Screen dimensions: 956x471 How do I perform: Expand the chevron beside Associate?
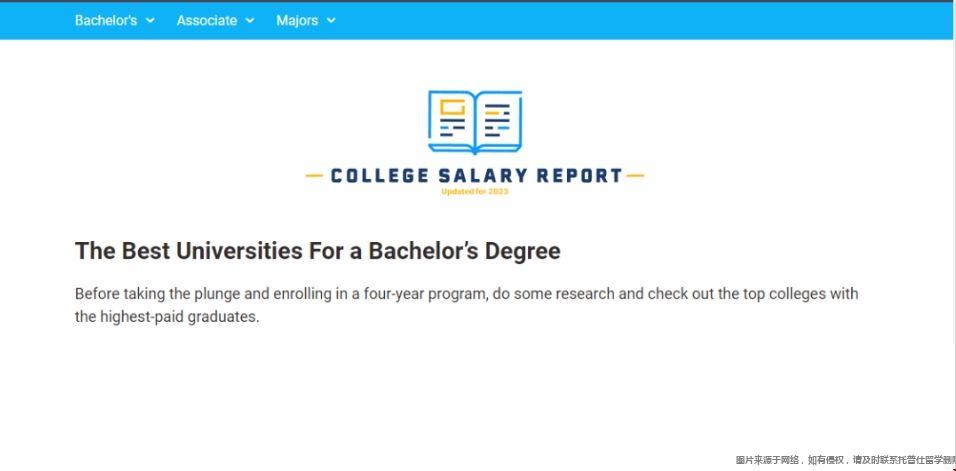(x=249, y=21)
